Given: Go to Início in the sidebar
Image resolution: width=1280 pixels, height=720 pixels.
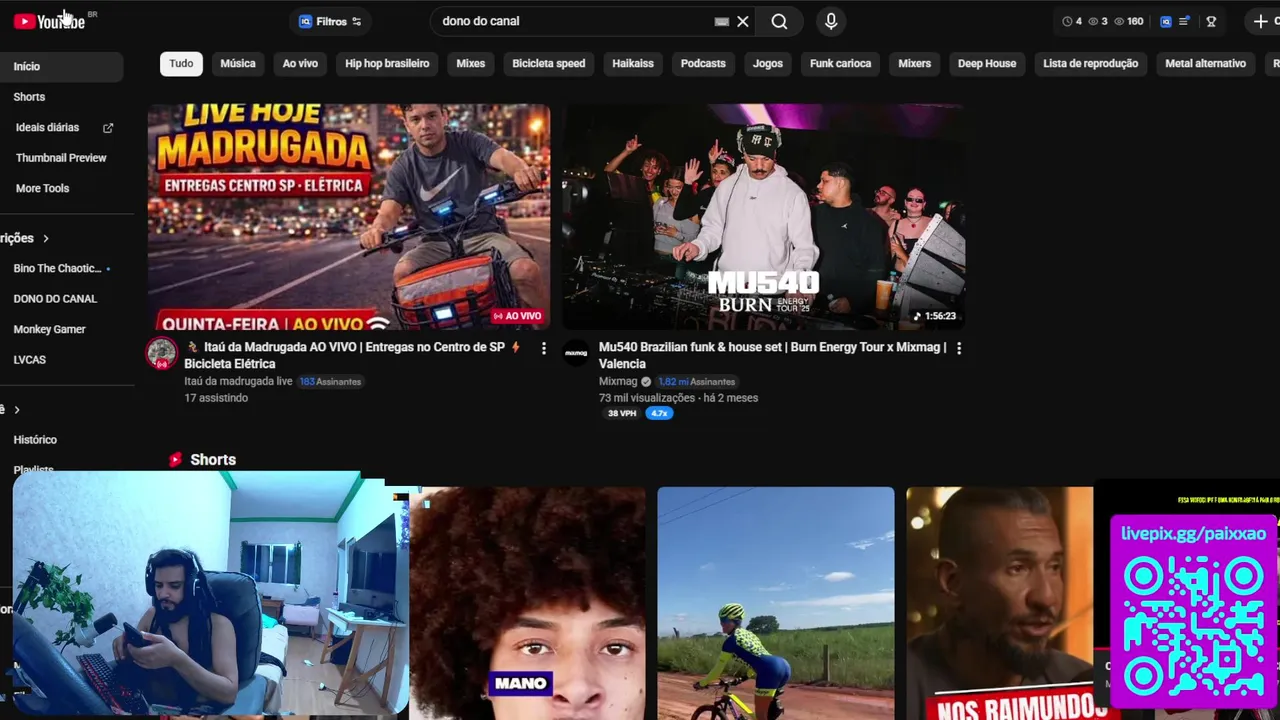Looking at the screenshot, I should coord(61,66).
